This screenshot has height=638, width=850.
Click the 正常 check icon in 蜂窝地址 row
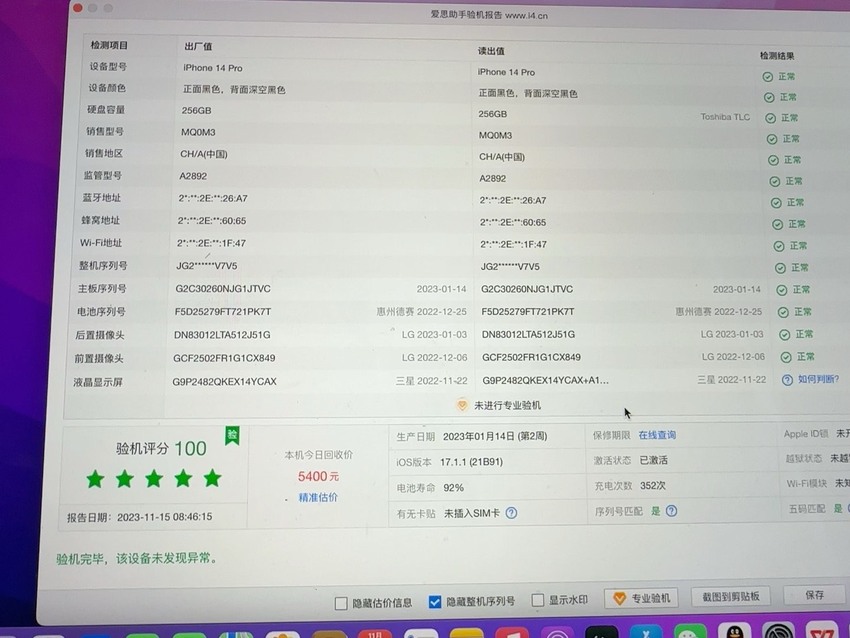coord(777,224)
